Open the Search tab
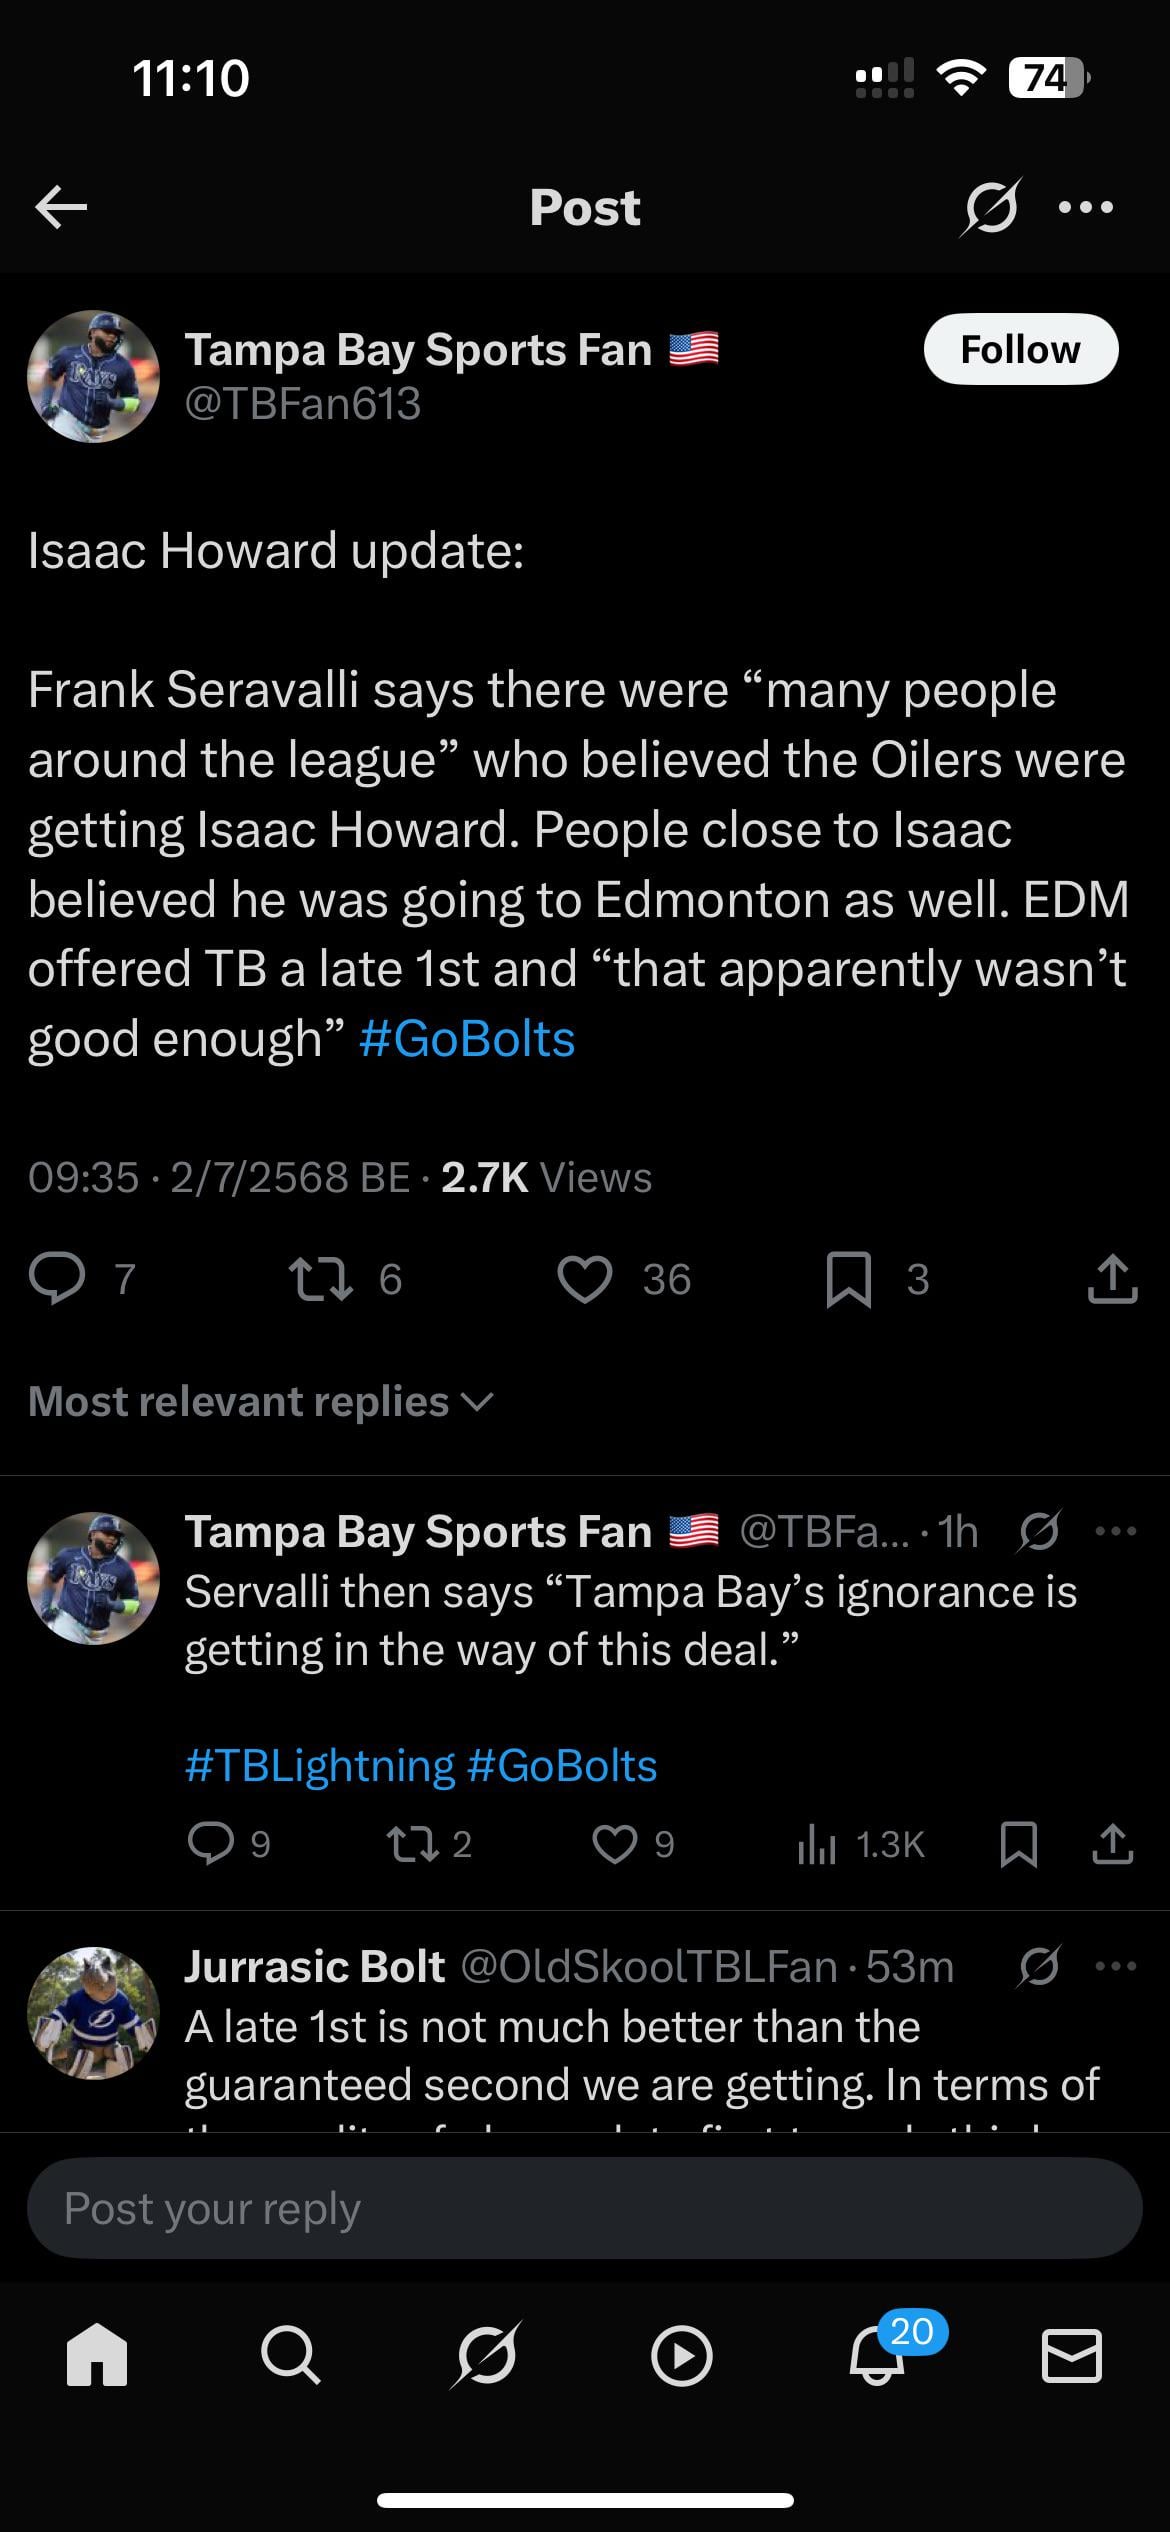The height and width of the screenshot is (2532, 1170). click(290, 2357)
